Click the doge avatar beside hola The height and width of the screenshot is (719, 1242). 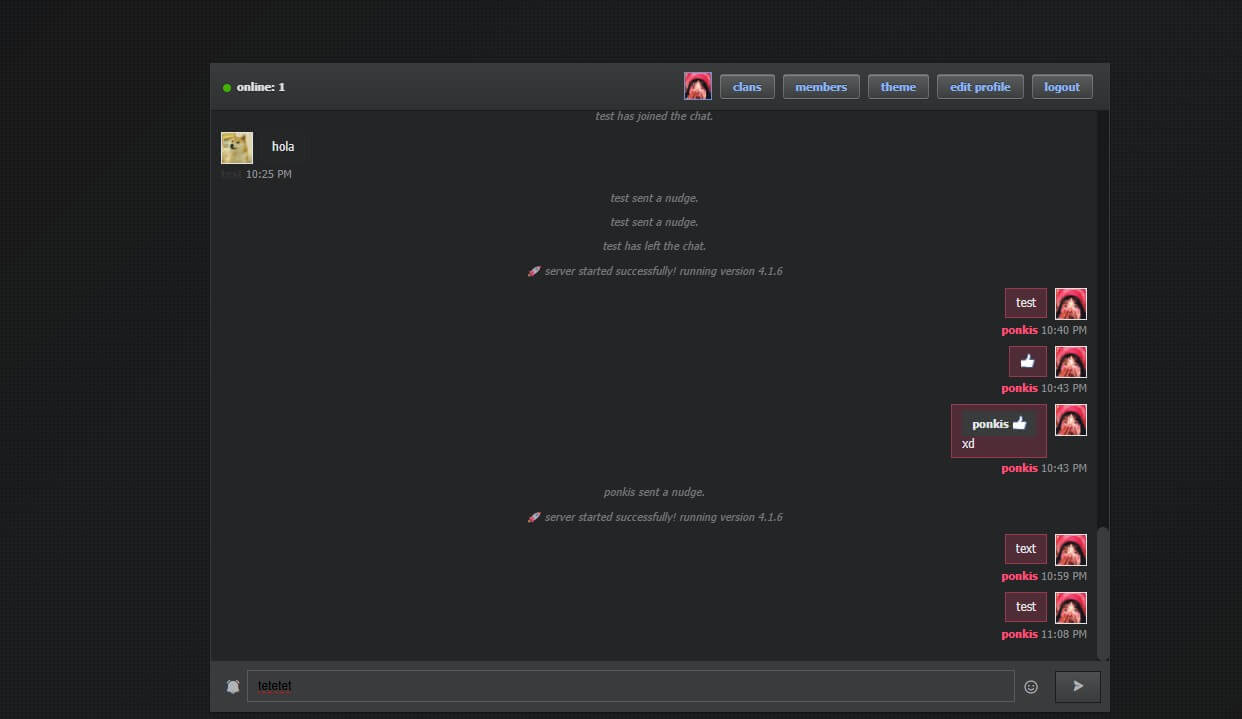pos(237,148)
